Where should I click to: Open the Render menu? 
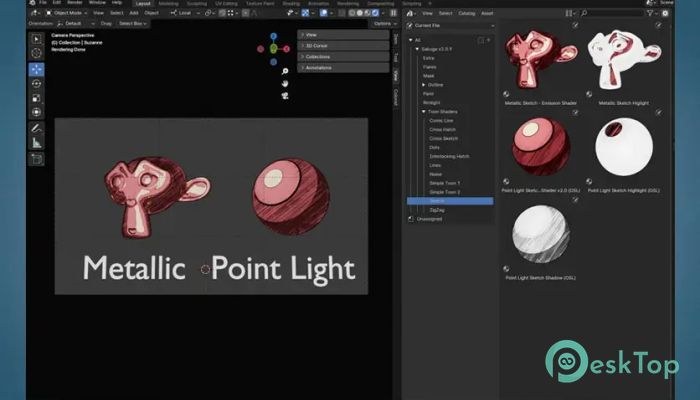[75, 3]
